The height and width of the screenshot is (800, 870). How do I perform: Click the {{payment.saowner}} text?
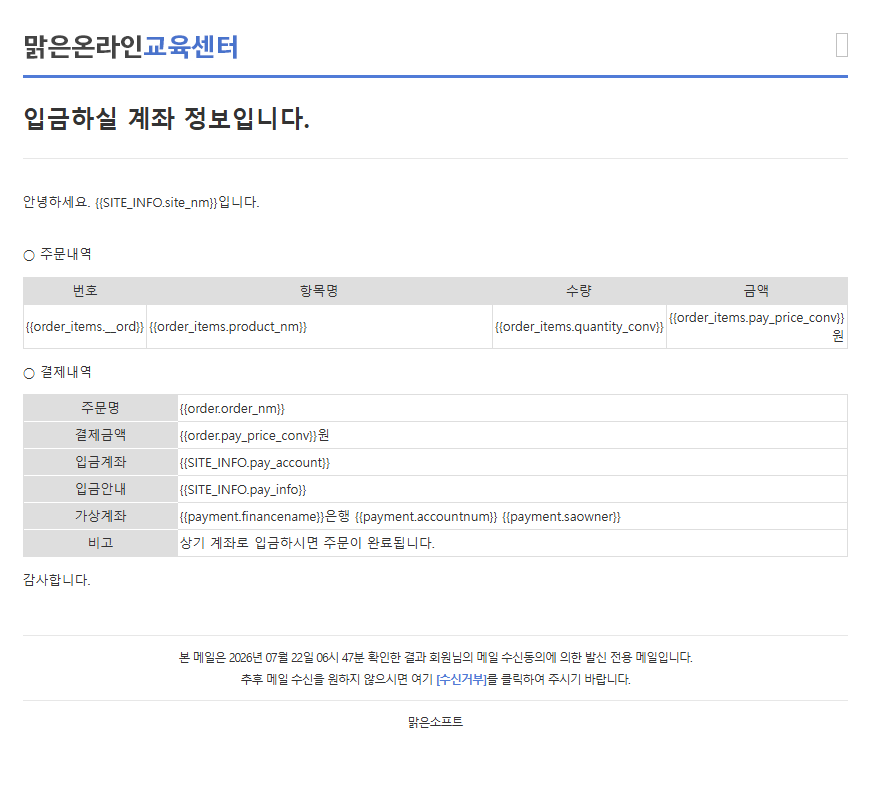[562, 517]
